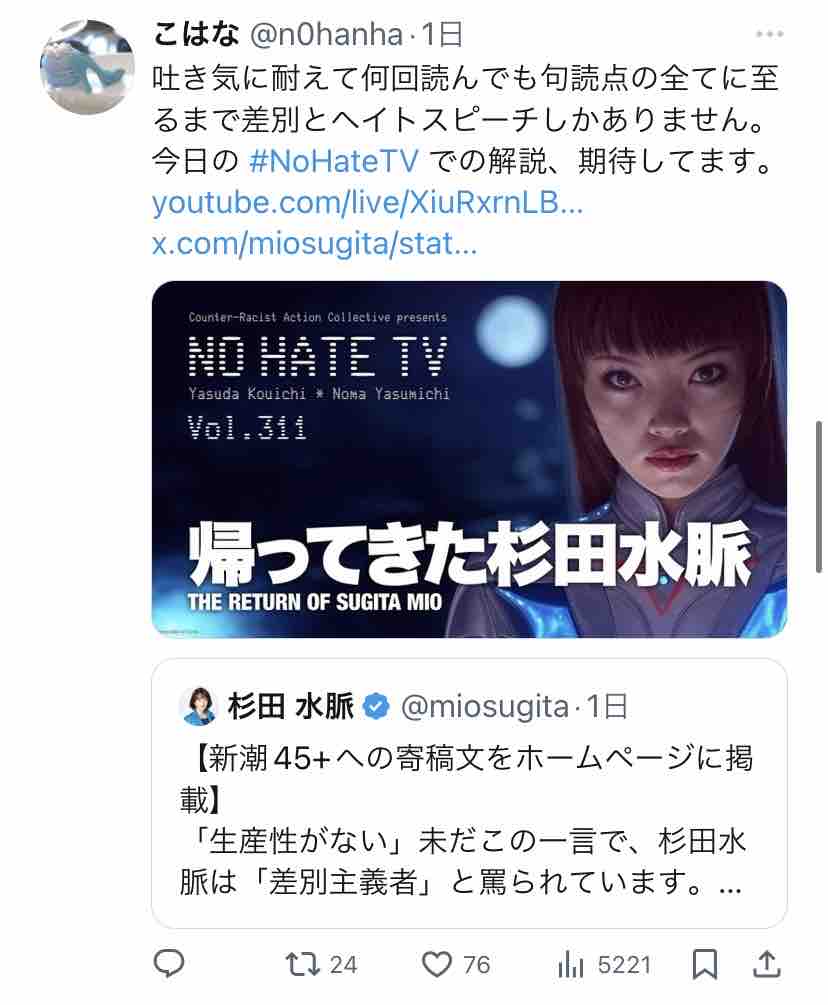Tap the share upload icon

pos(766,964)
